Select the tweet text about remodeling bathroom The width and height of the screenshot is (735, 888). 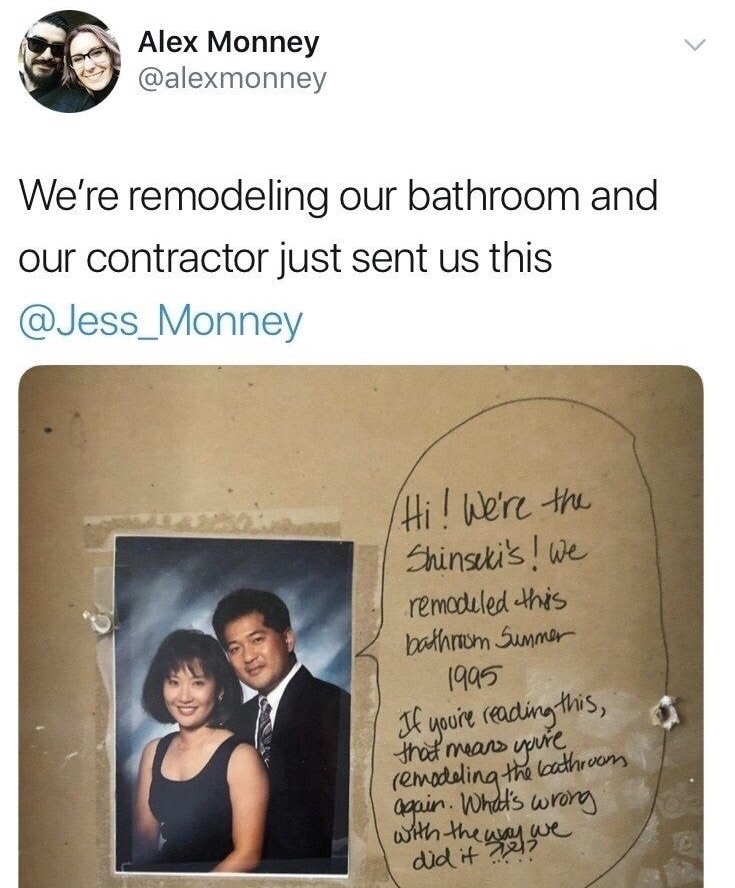pos(339,227)
